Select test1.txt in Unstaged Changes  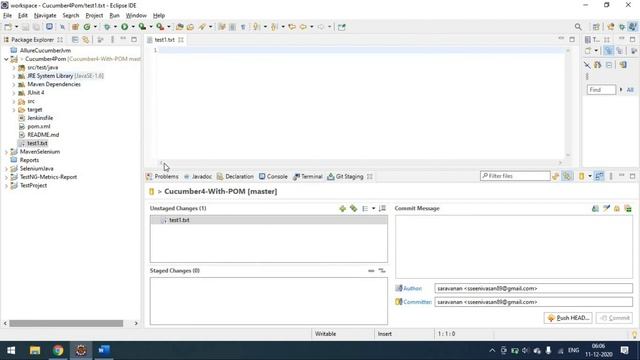[x=269, y=220]
